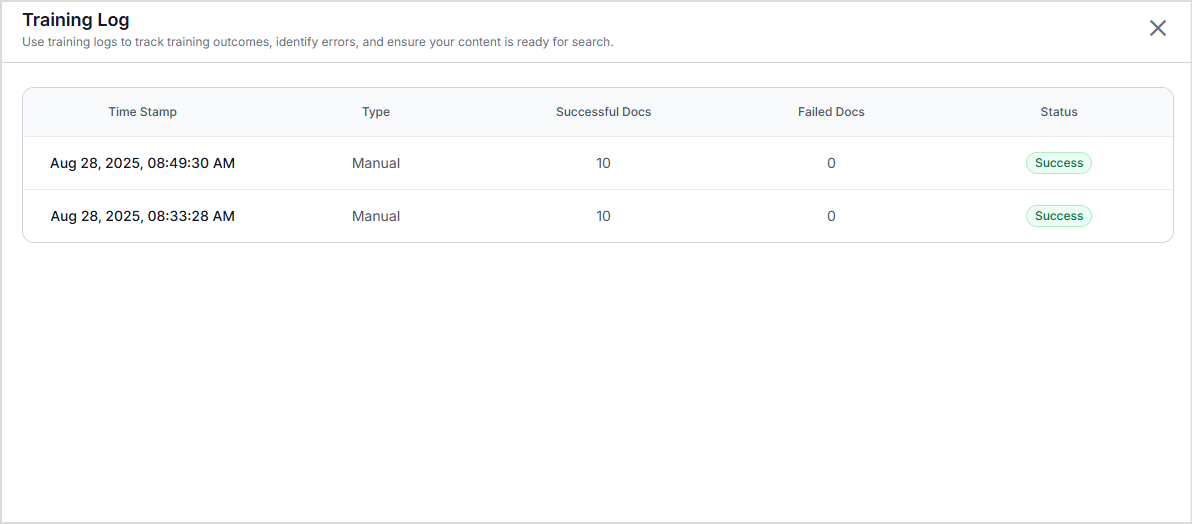Click failed docs count in 08:49:30 row
This screenshot has height=524, width=1192.
point(831,163)
